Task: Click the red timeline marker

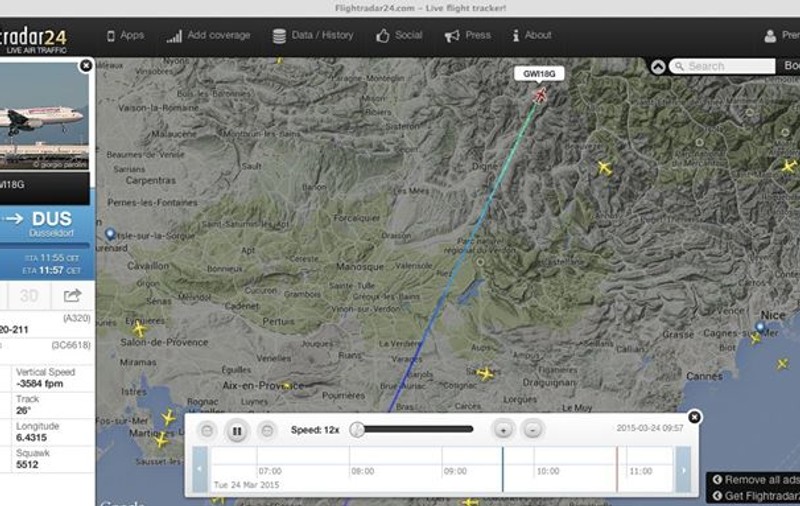Action: (617, 469)
